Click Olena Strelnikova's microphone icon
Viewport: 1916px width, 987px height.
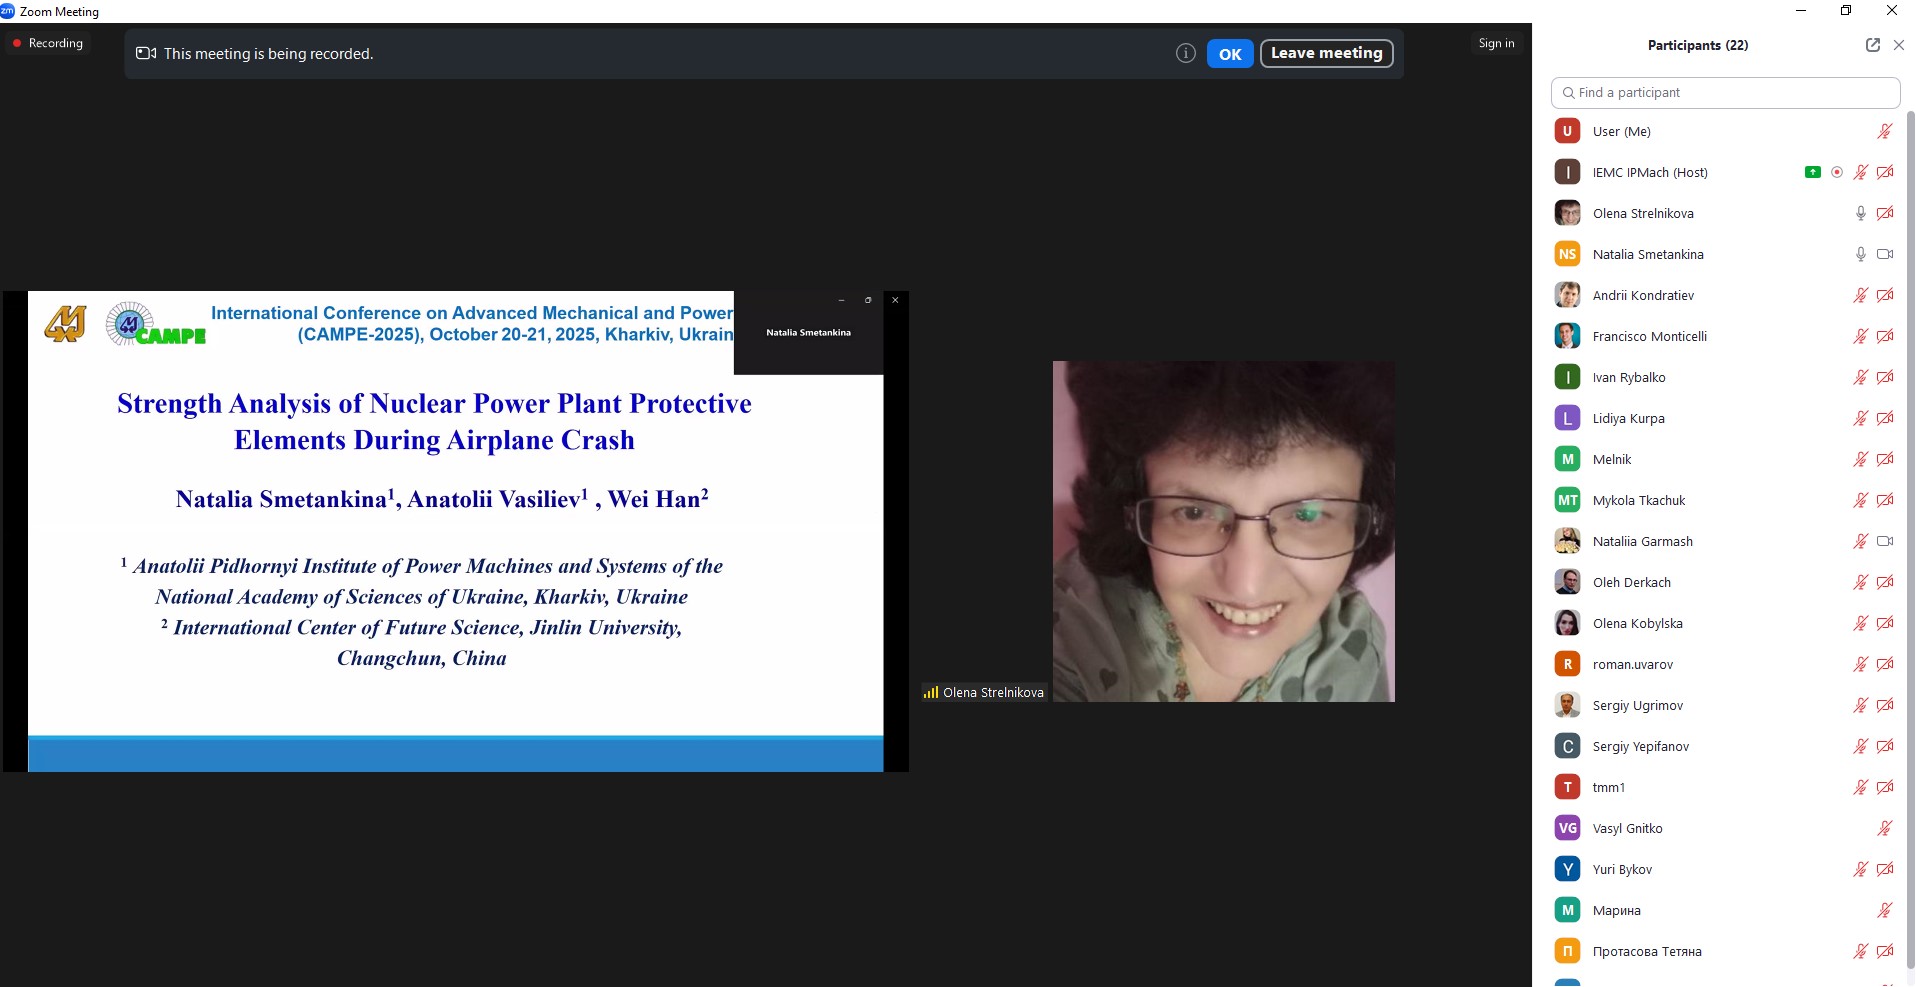pos(1860,213)
